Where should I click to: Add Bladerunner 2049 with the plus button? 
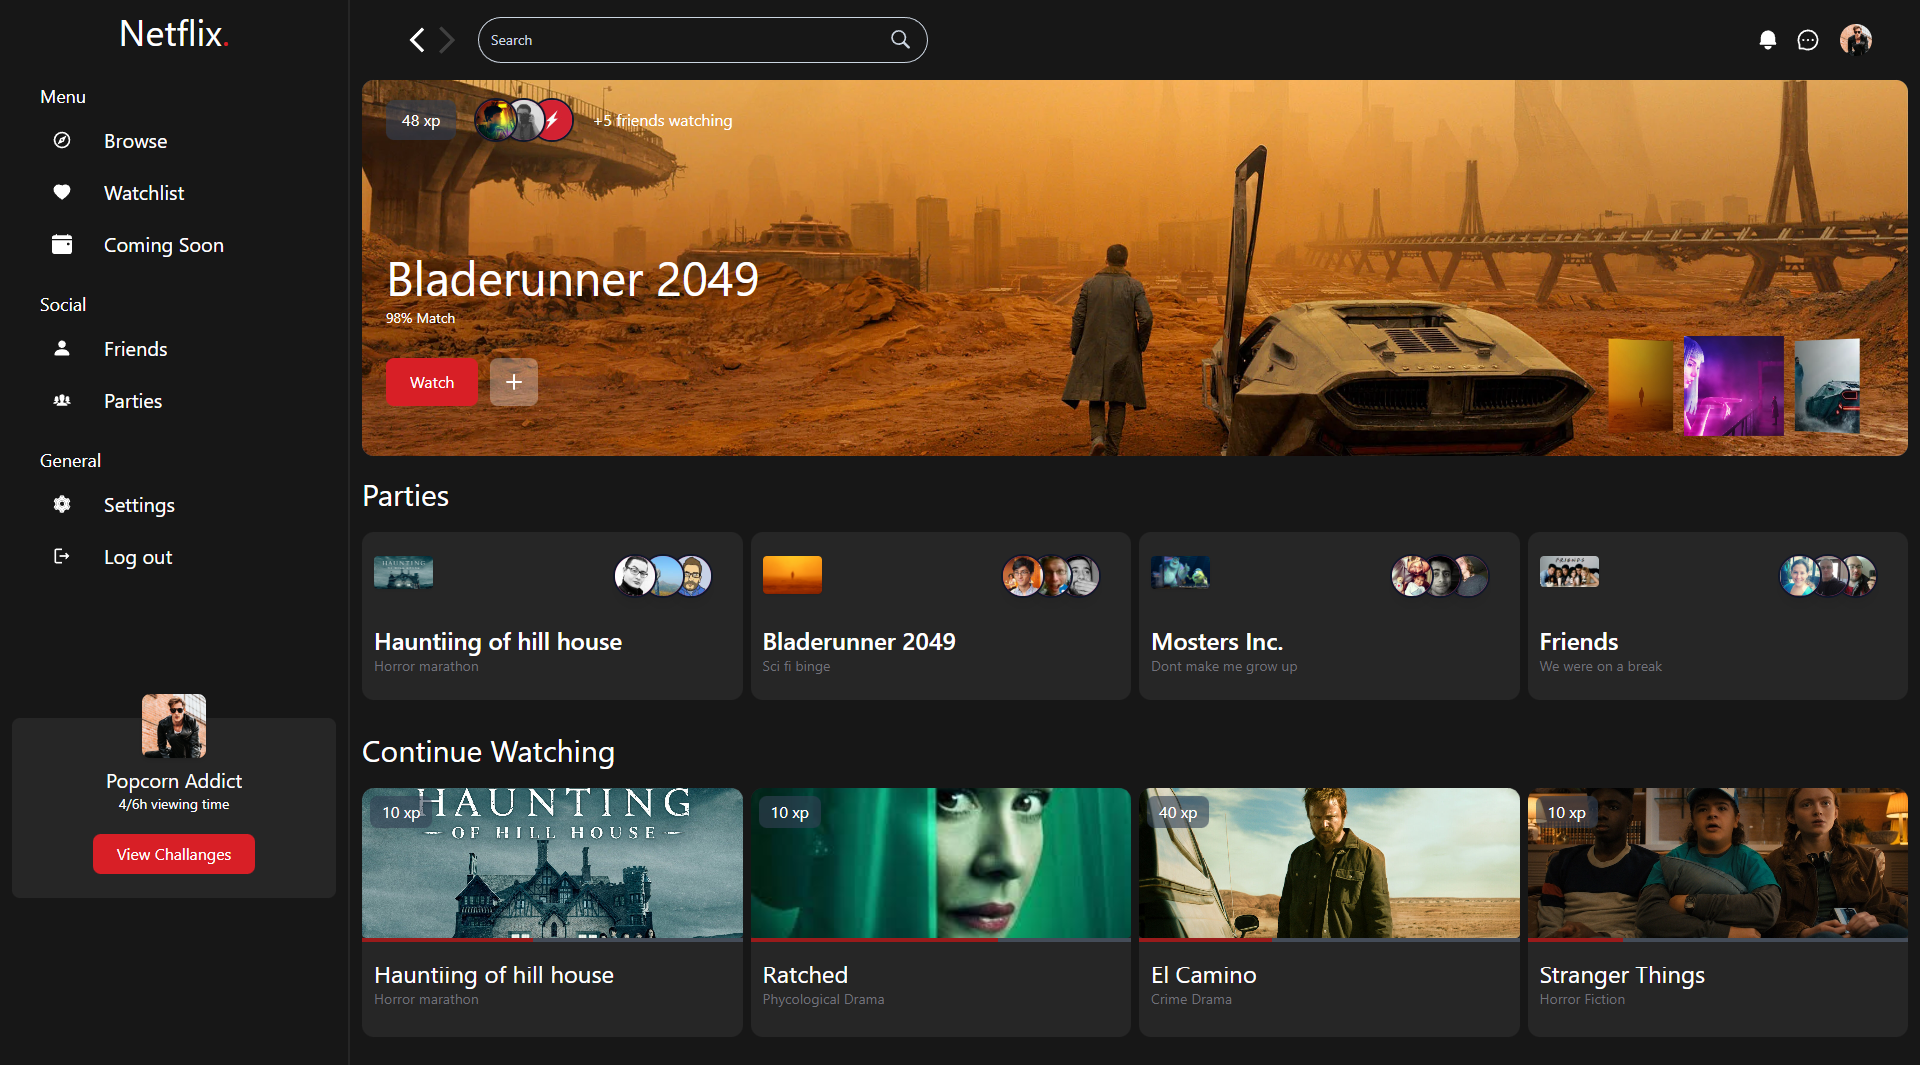(x=514, y=382)
